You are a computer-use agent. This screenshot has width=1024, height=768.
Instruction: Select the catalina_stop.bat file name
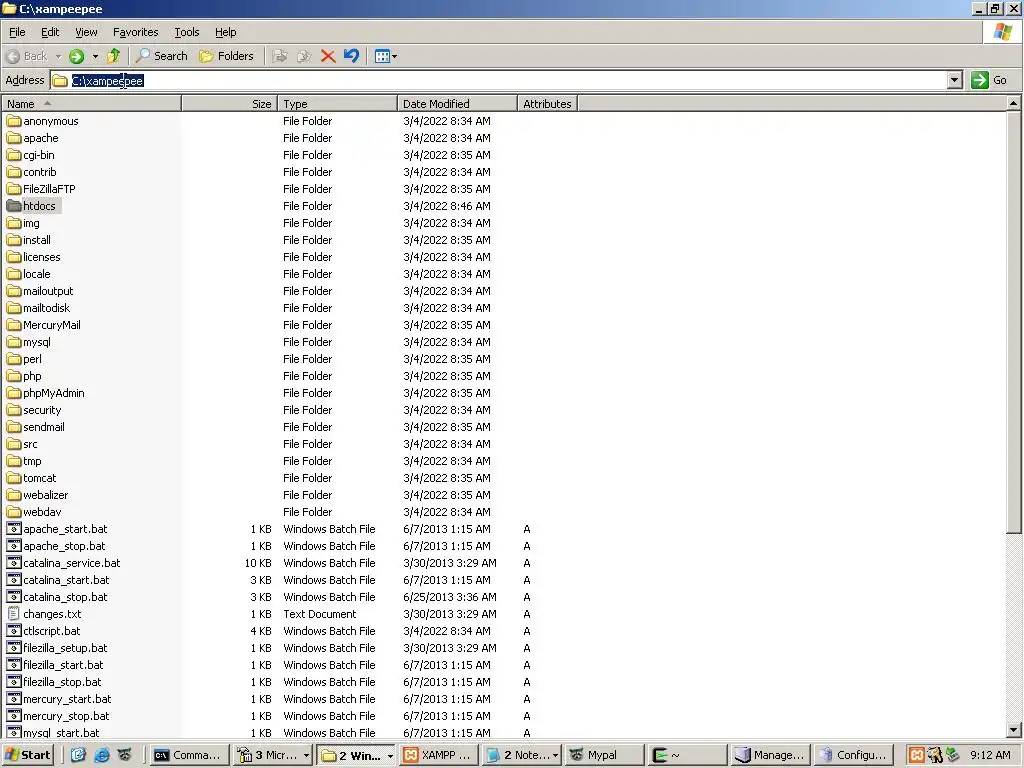point(65,597)
